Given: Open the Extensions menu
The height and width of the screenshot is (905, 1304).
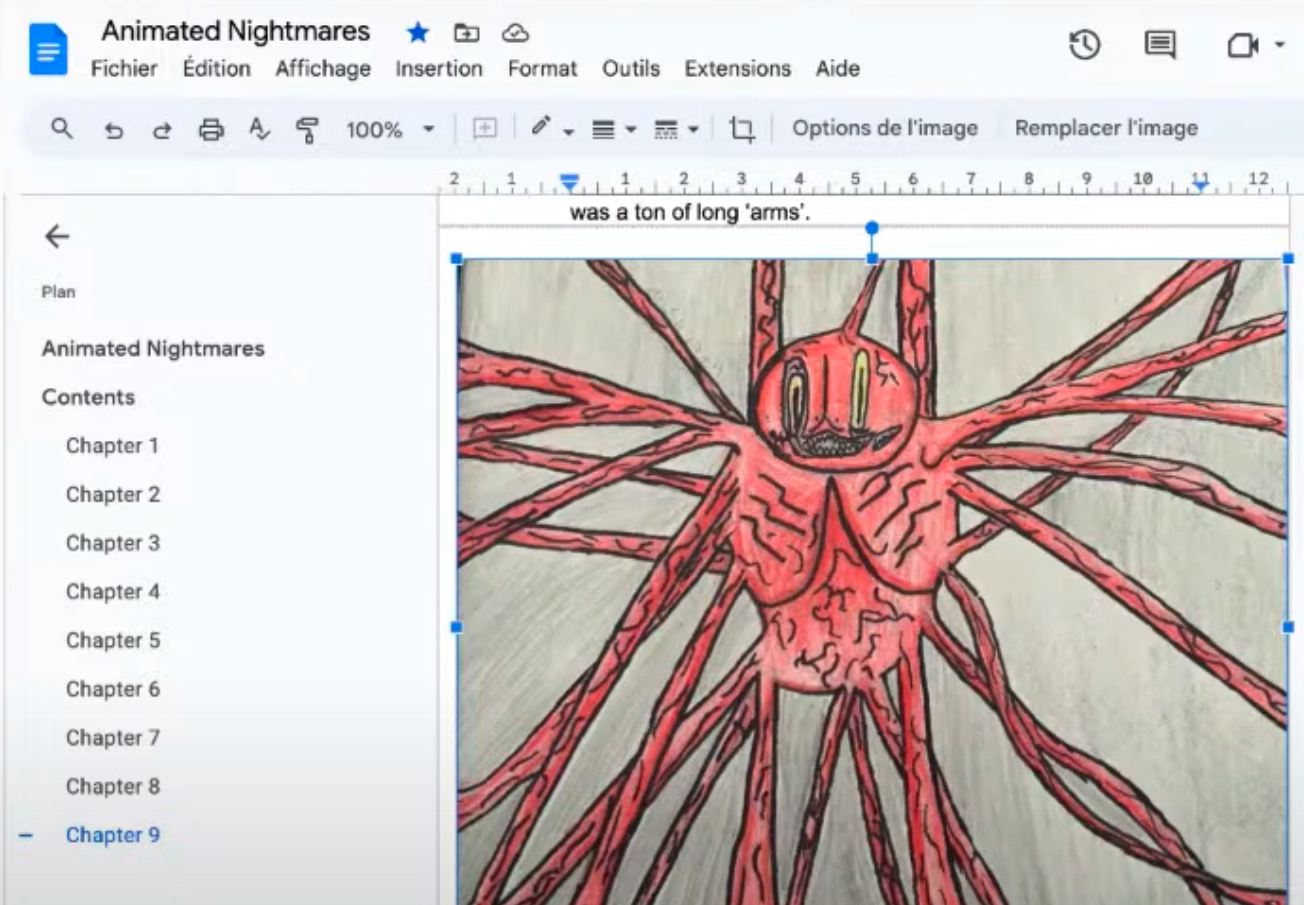Looking at the screenshot, I should pyautogui.click(x=737, y=69).
